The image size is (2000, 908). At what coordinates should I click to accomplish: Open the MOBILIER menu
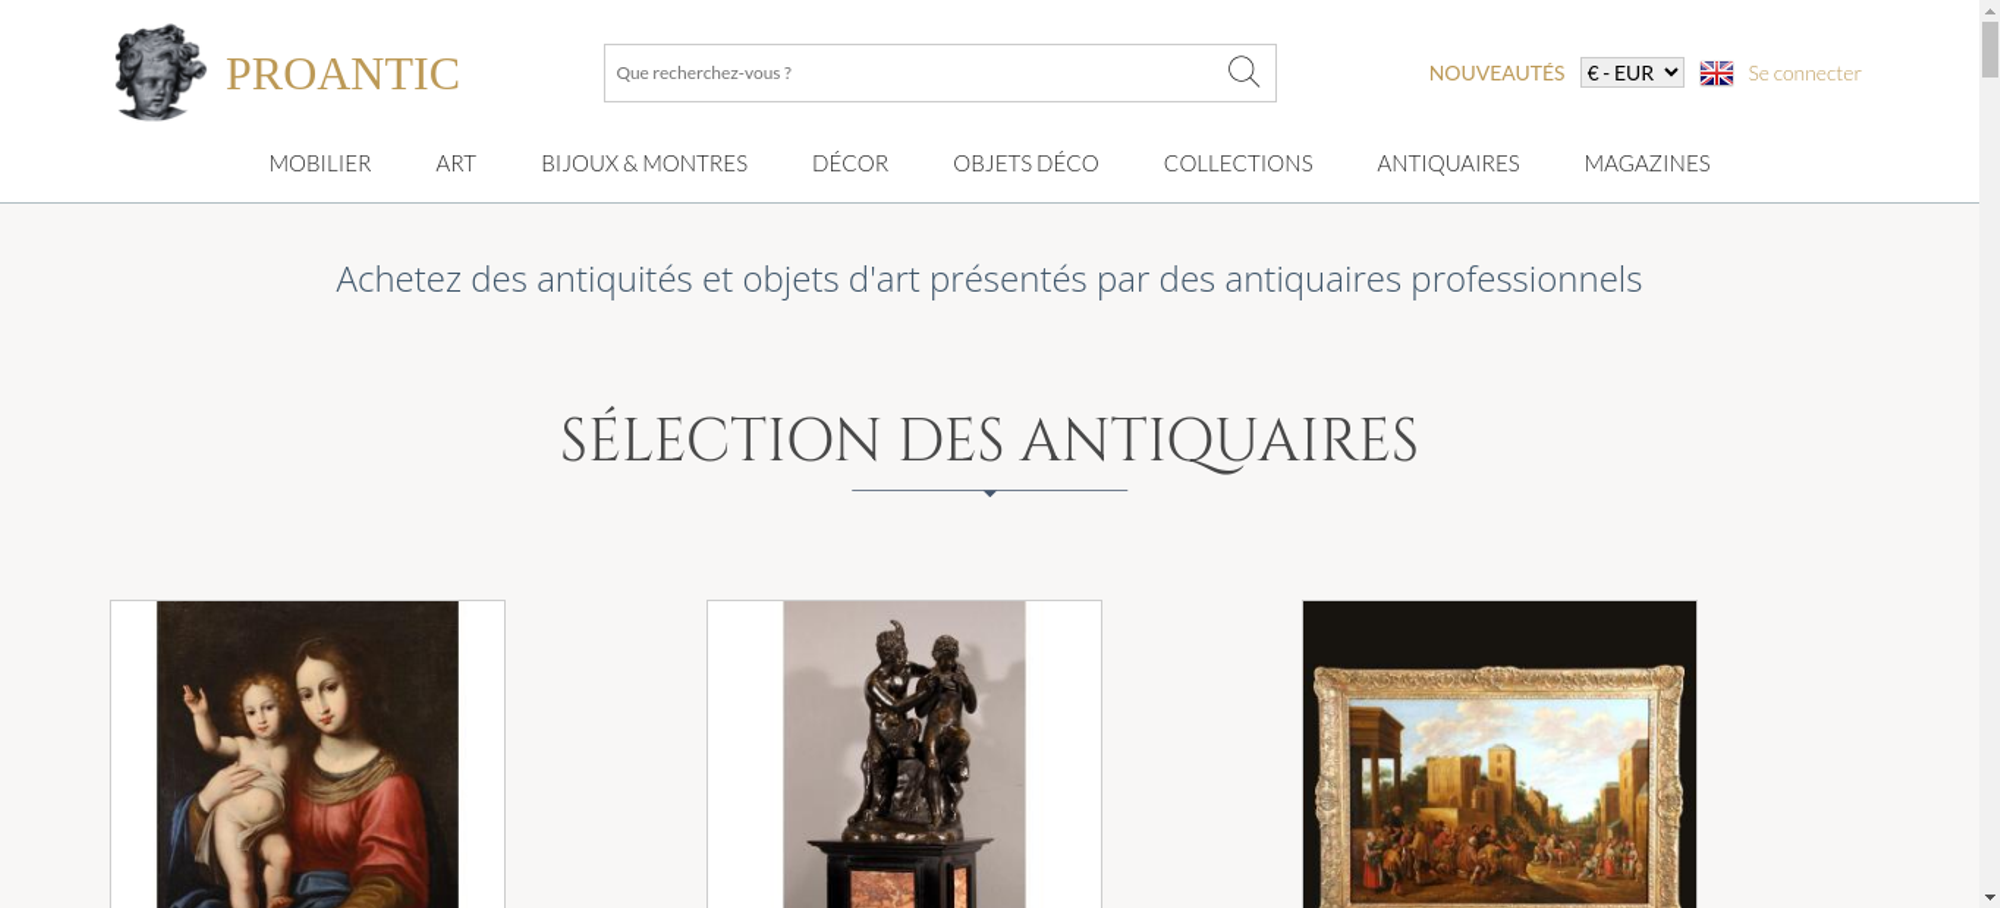coord(320,163)
